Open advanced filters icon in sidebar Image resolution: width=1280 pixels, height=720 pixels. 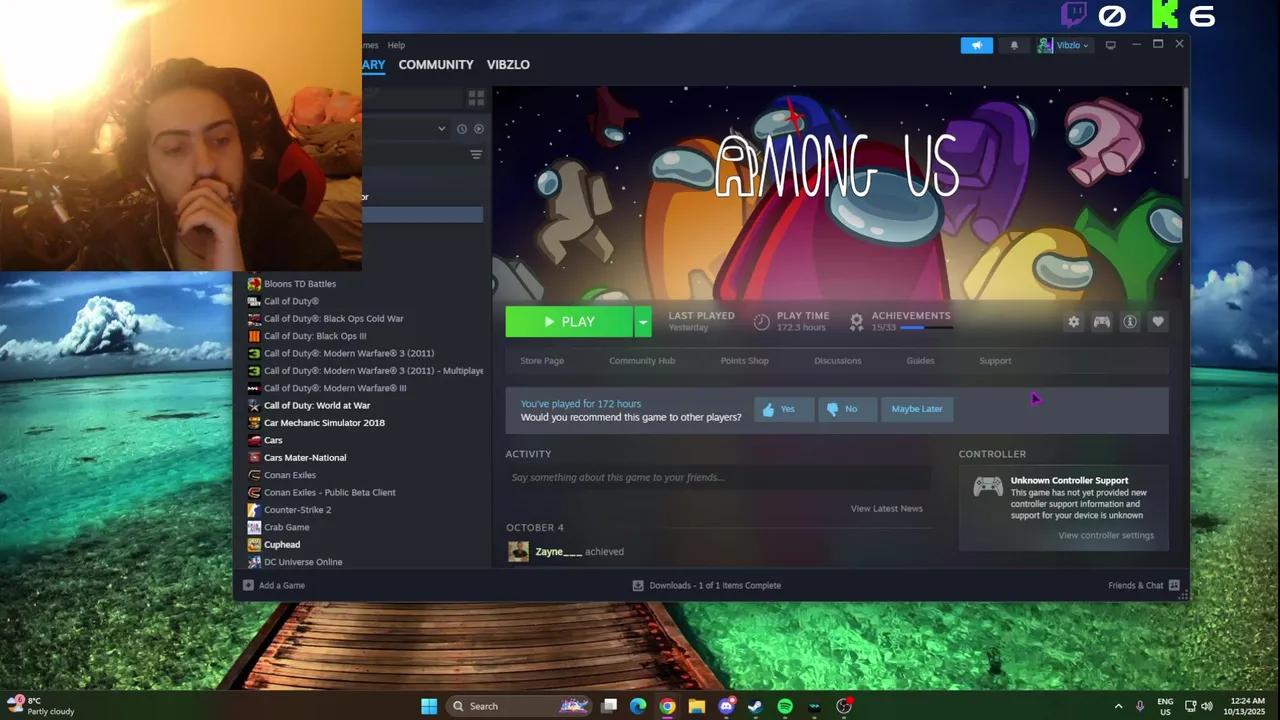pyautogui.click(x=476, y=155)
